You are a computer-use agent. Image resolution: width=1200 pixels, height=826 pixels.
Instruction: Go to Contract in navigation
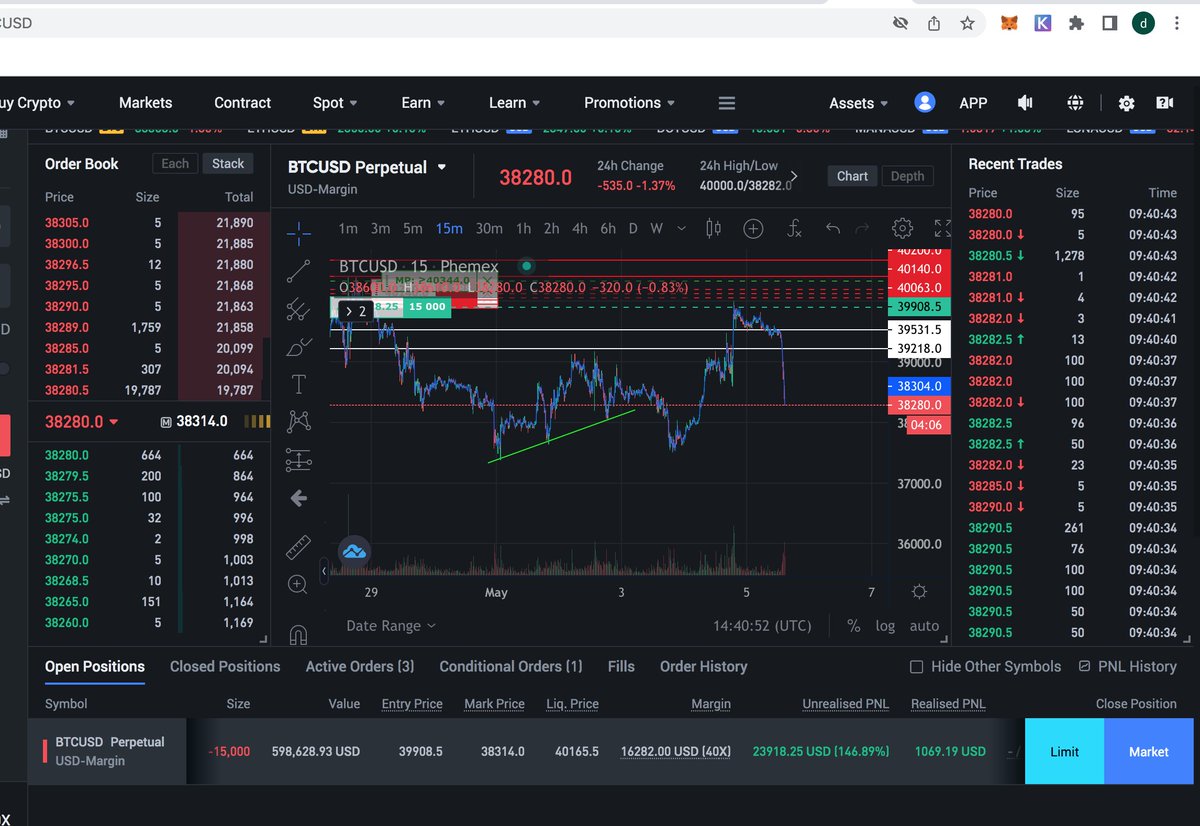pyautogui.click(x=242, y=103)
